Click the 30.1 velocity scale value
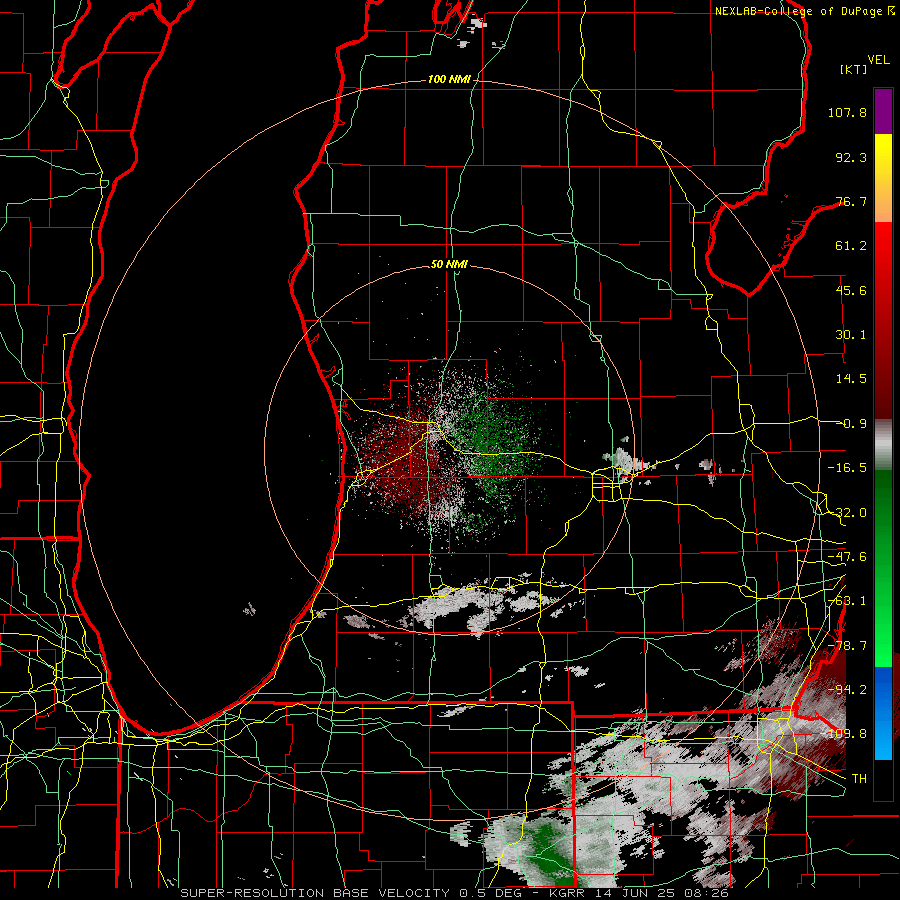 851,335
